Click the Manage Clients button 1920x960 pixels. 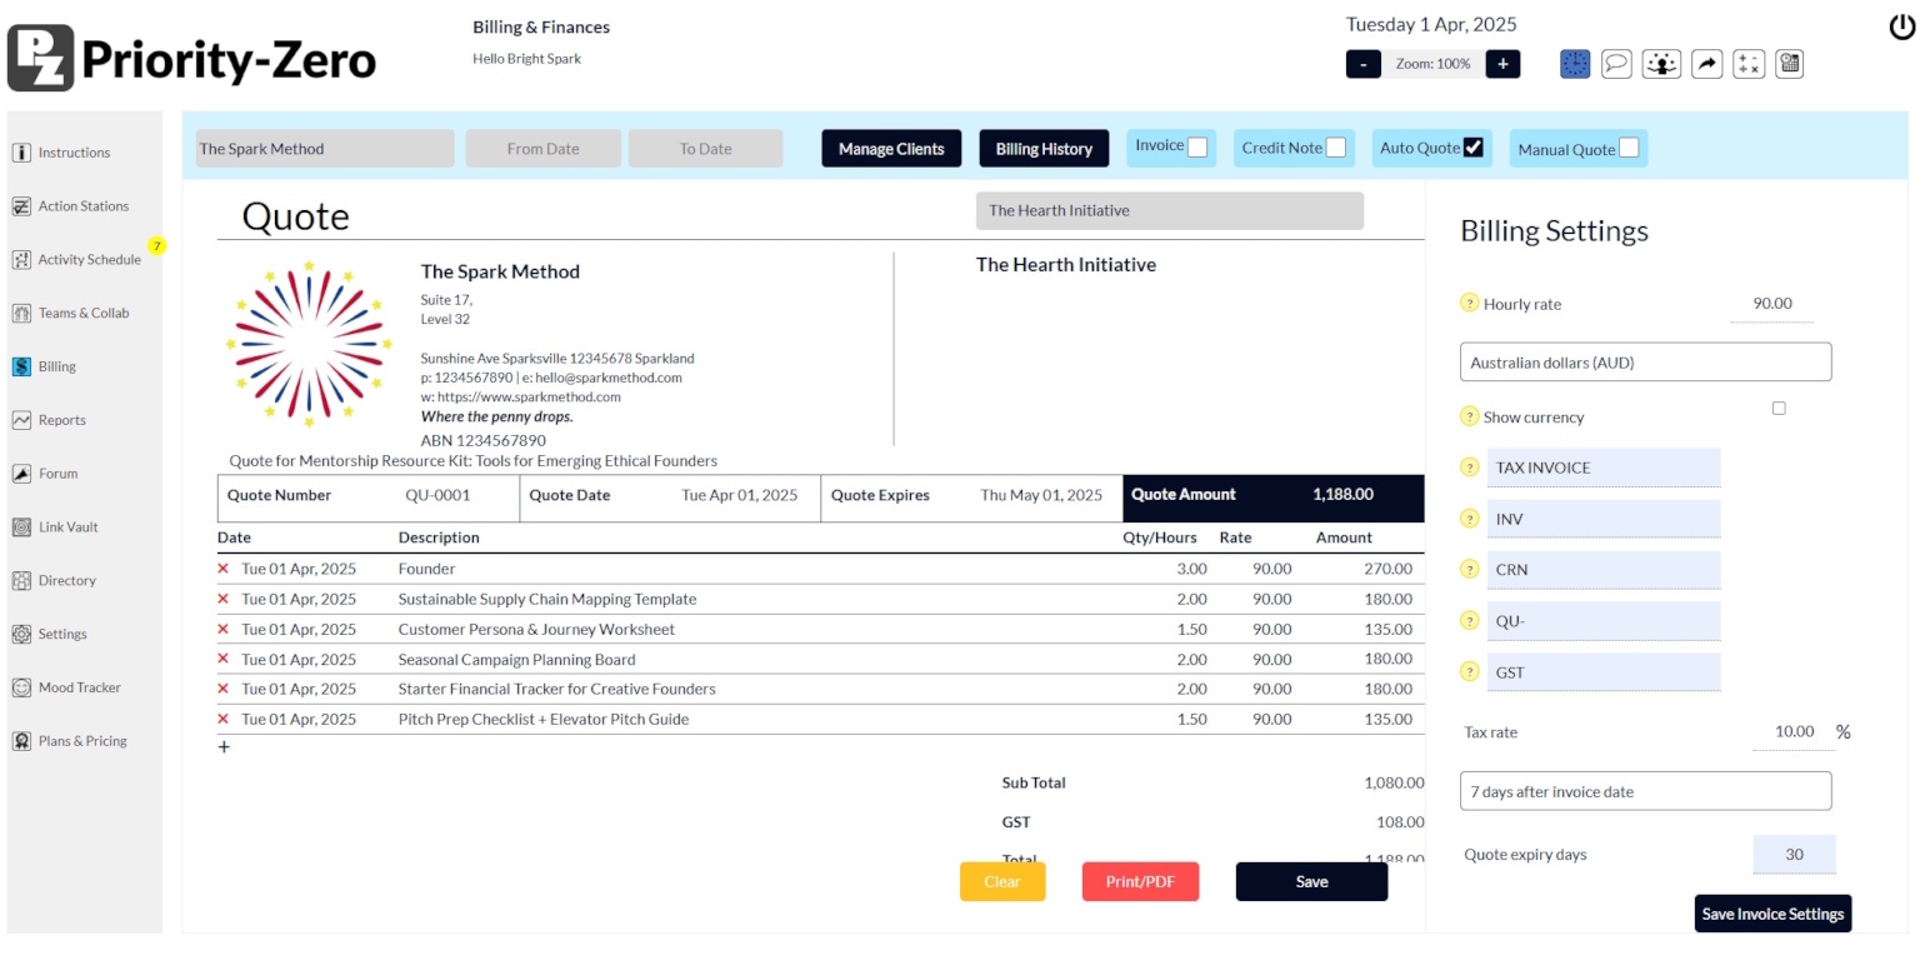pos(890,149)
